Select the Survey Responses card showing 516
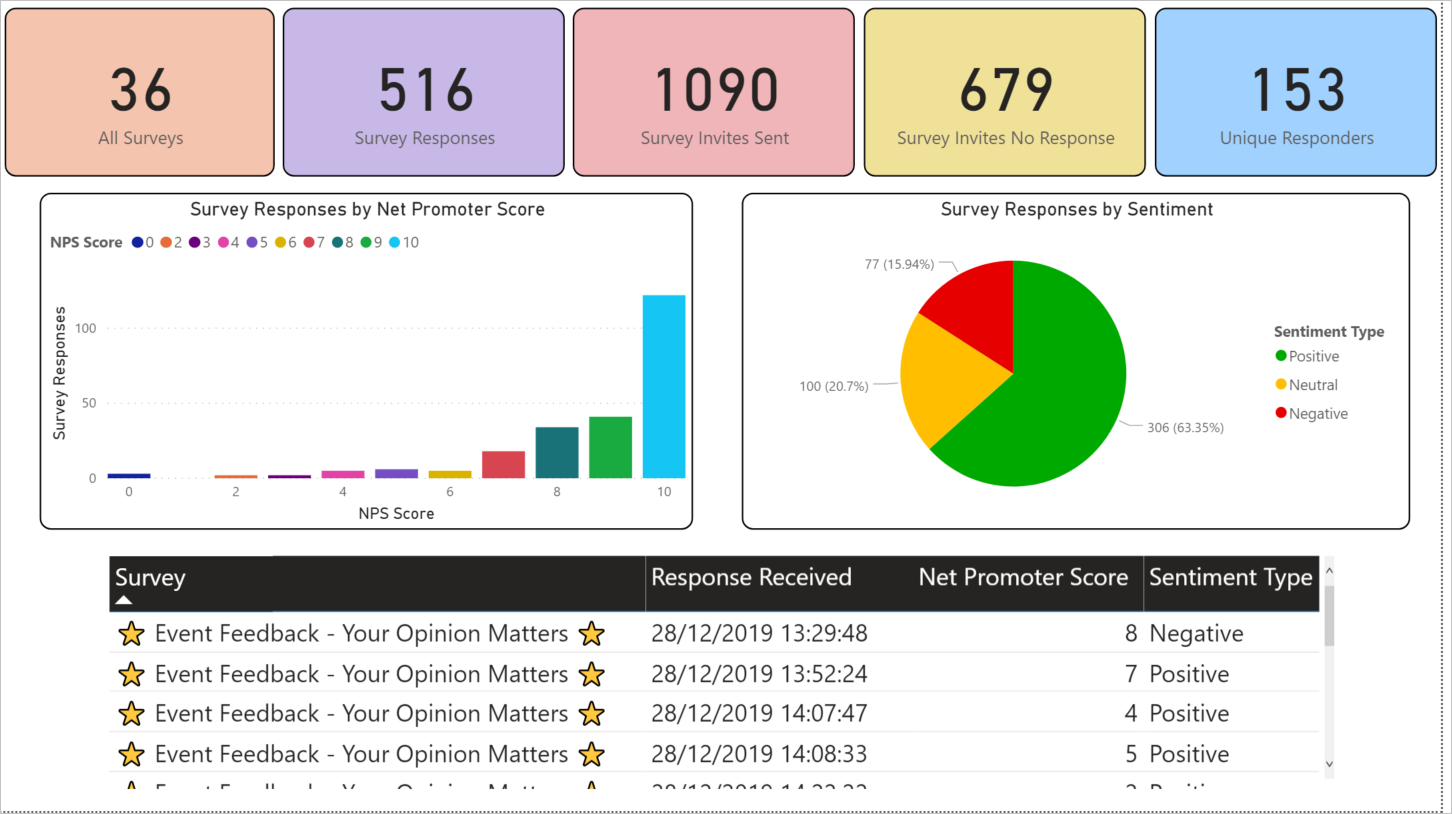Viewport: 1452px width, 814px height. pos(424,93)
